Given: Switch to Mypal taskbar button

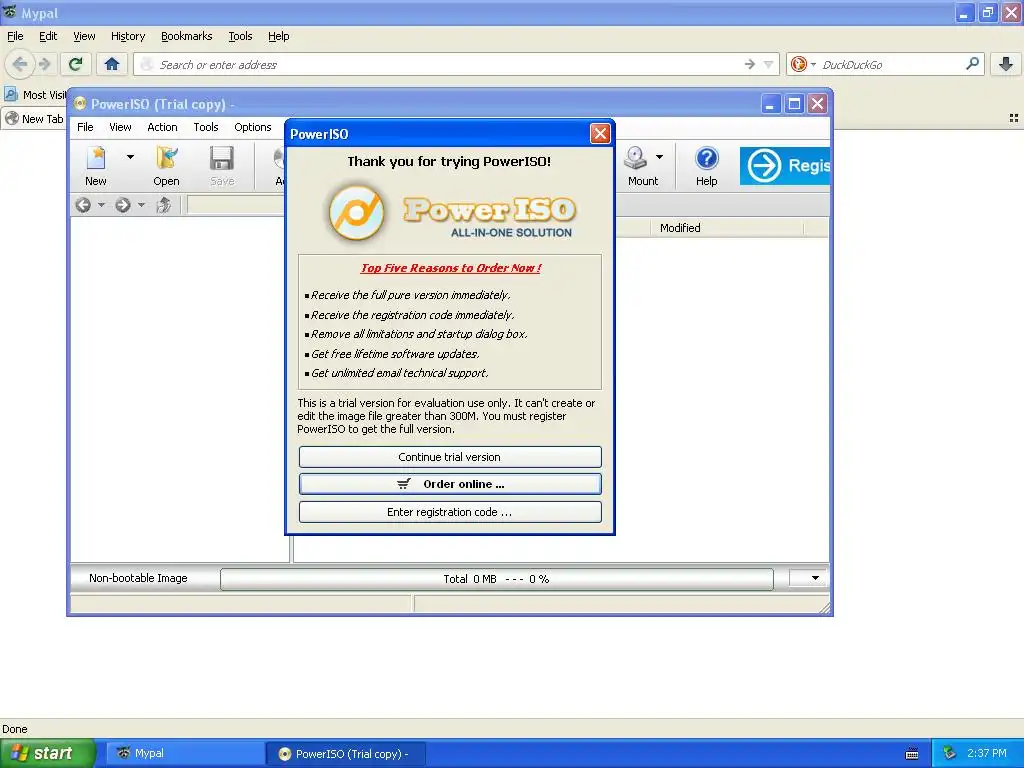Looking at the screenshot, I should tap(185, 754).
